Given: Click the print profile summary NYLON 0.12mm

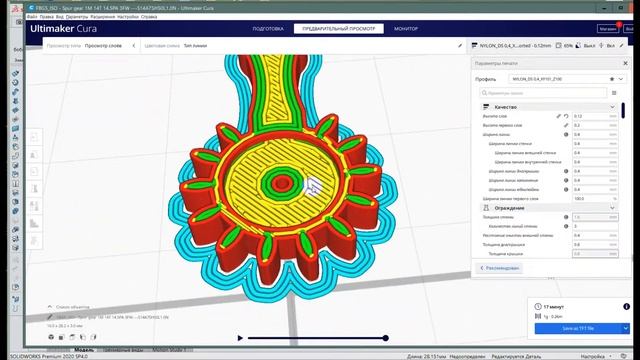Looking at the screenshot, I should [x=511, y=46].
